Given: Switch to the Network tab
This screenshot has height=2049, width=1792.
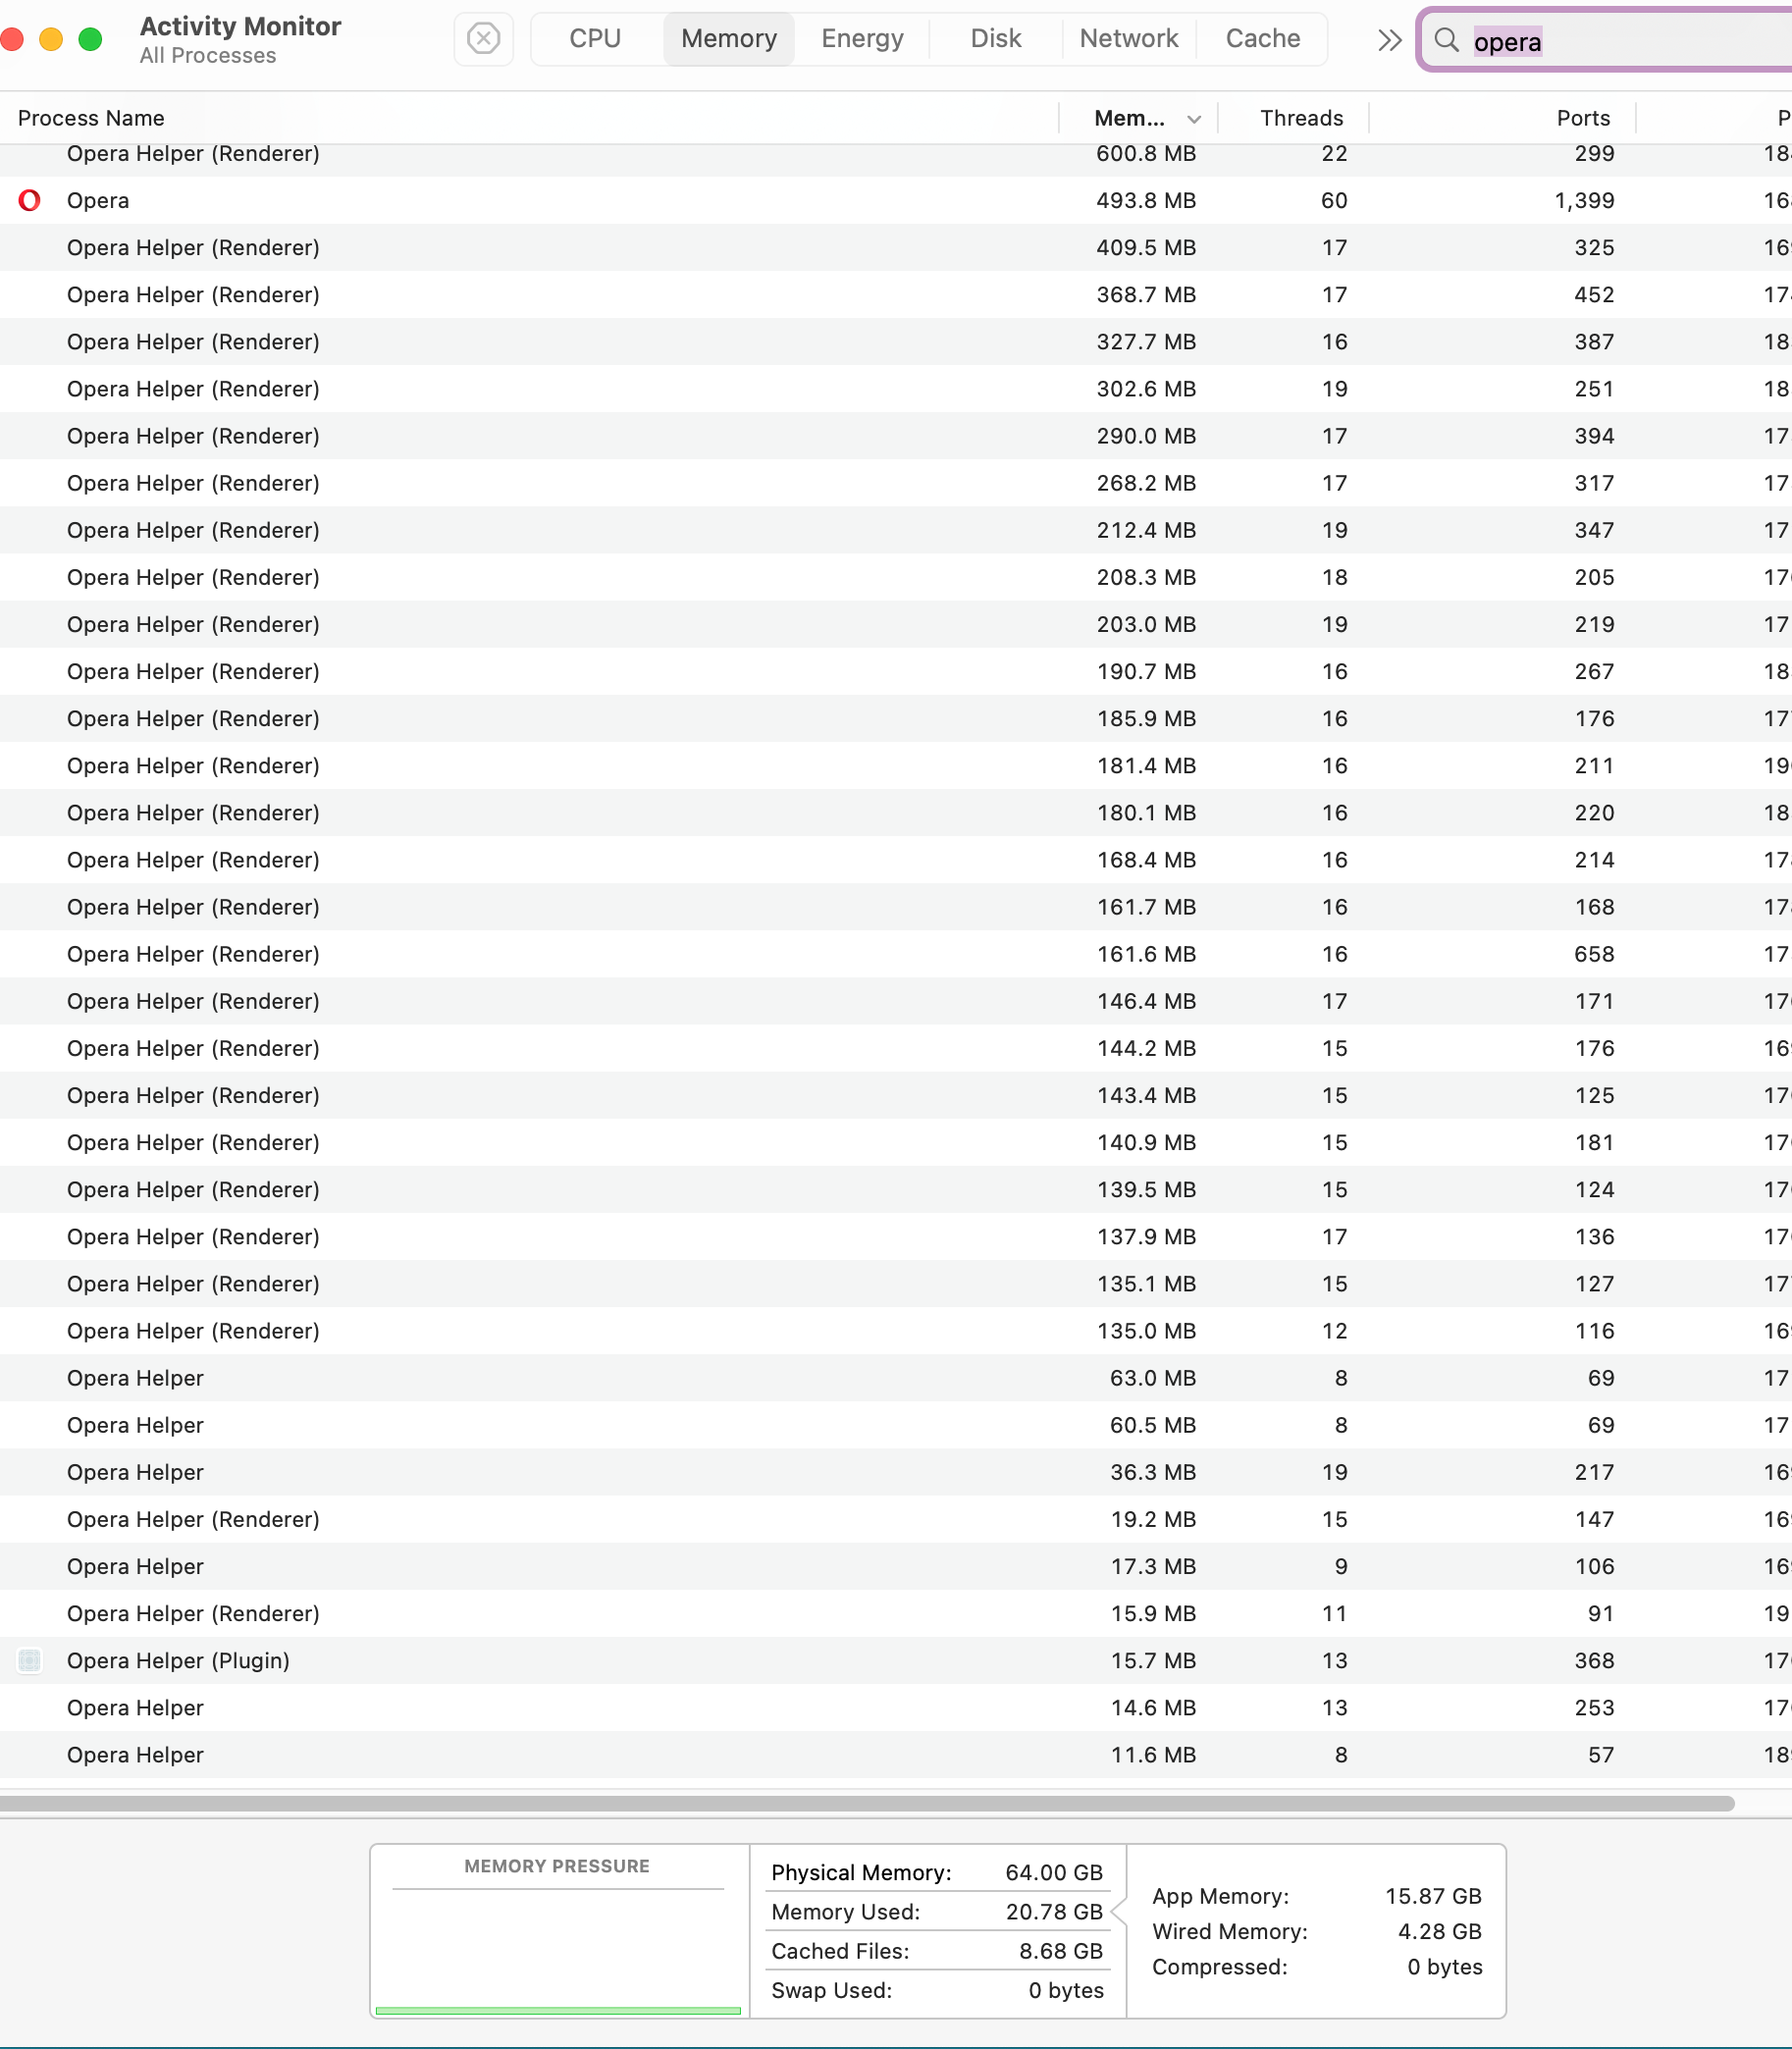Looking at the screenshot, I should 1129,39.
